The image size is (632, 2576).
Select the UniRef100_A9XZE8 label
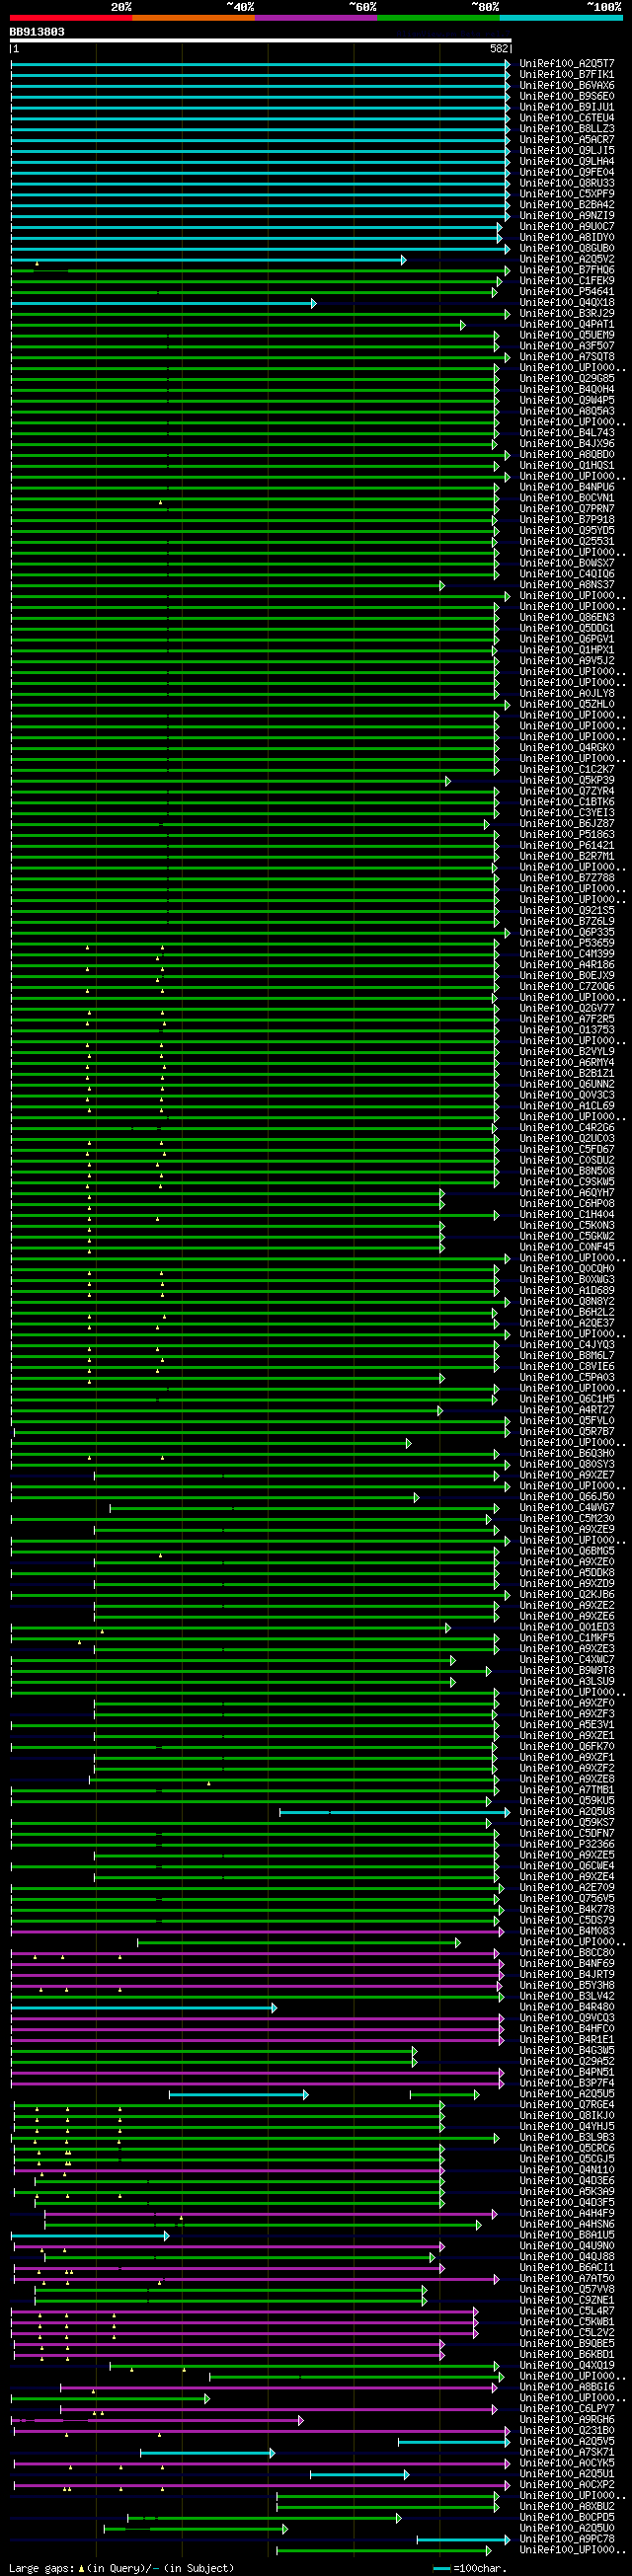(x=567, y=1779)
